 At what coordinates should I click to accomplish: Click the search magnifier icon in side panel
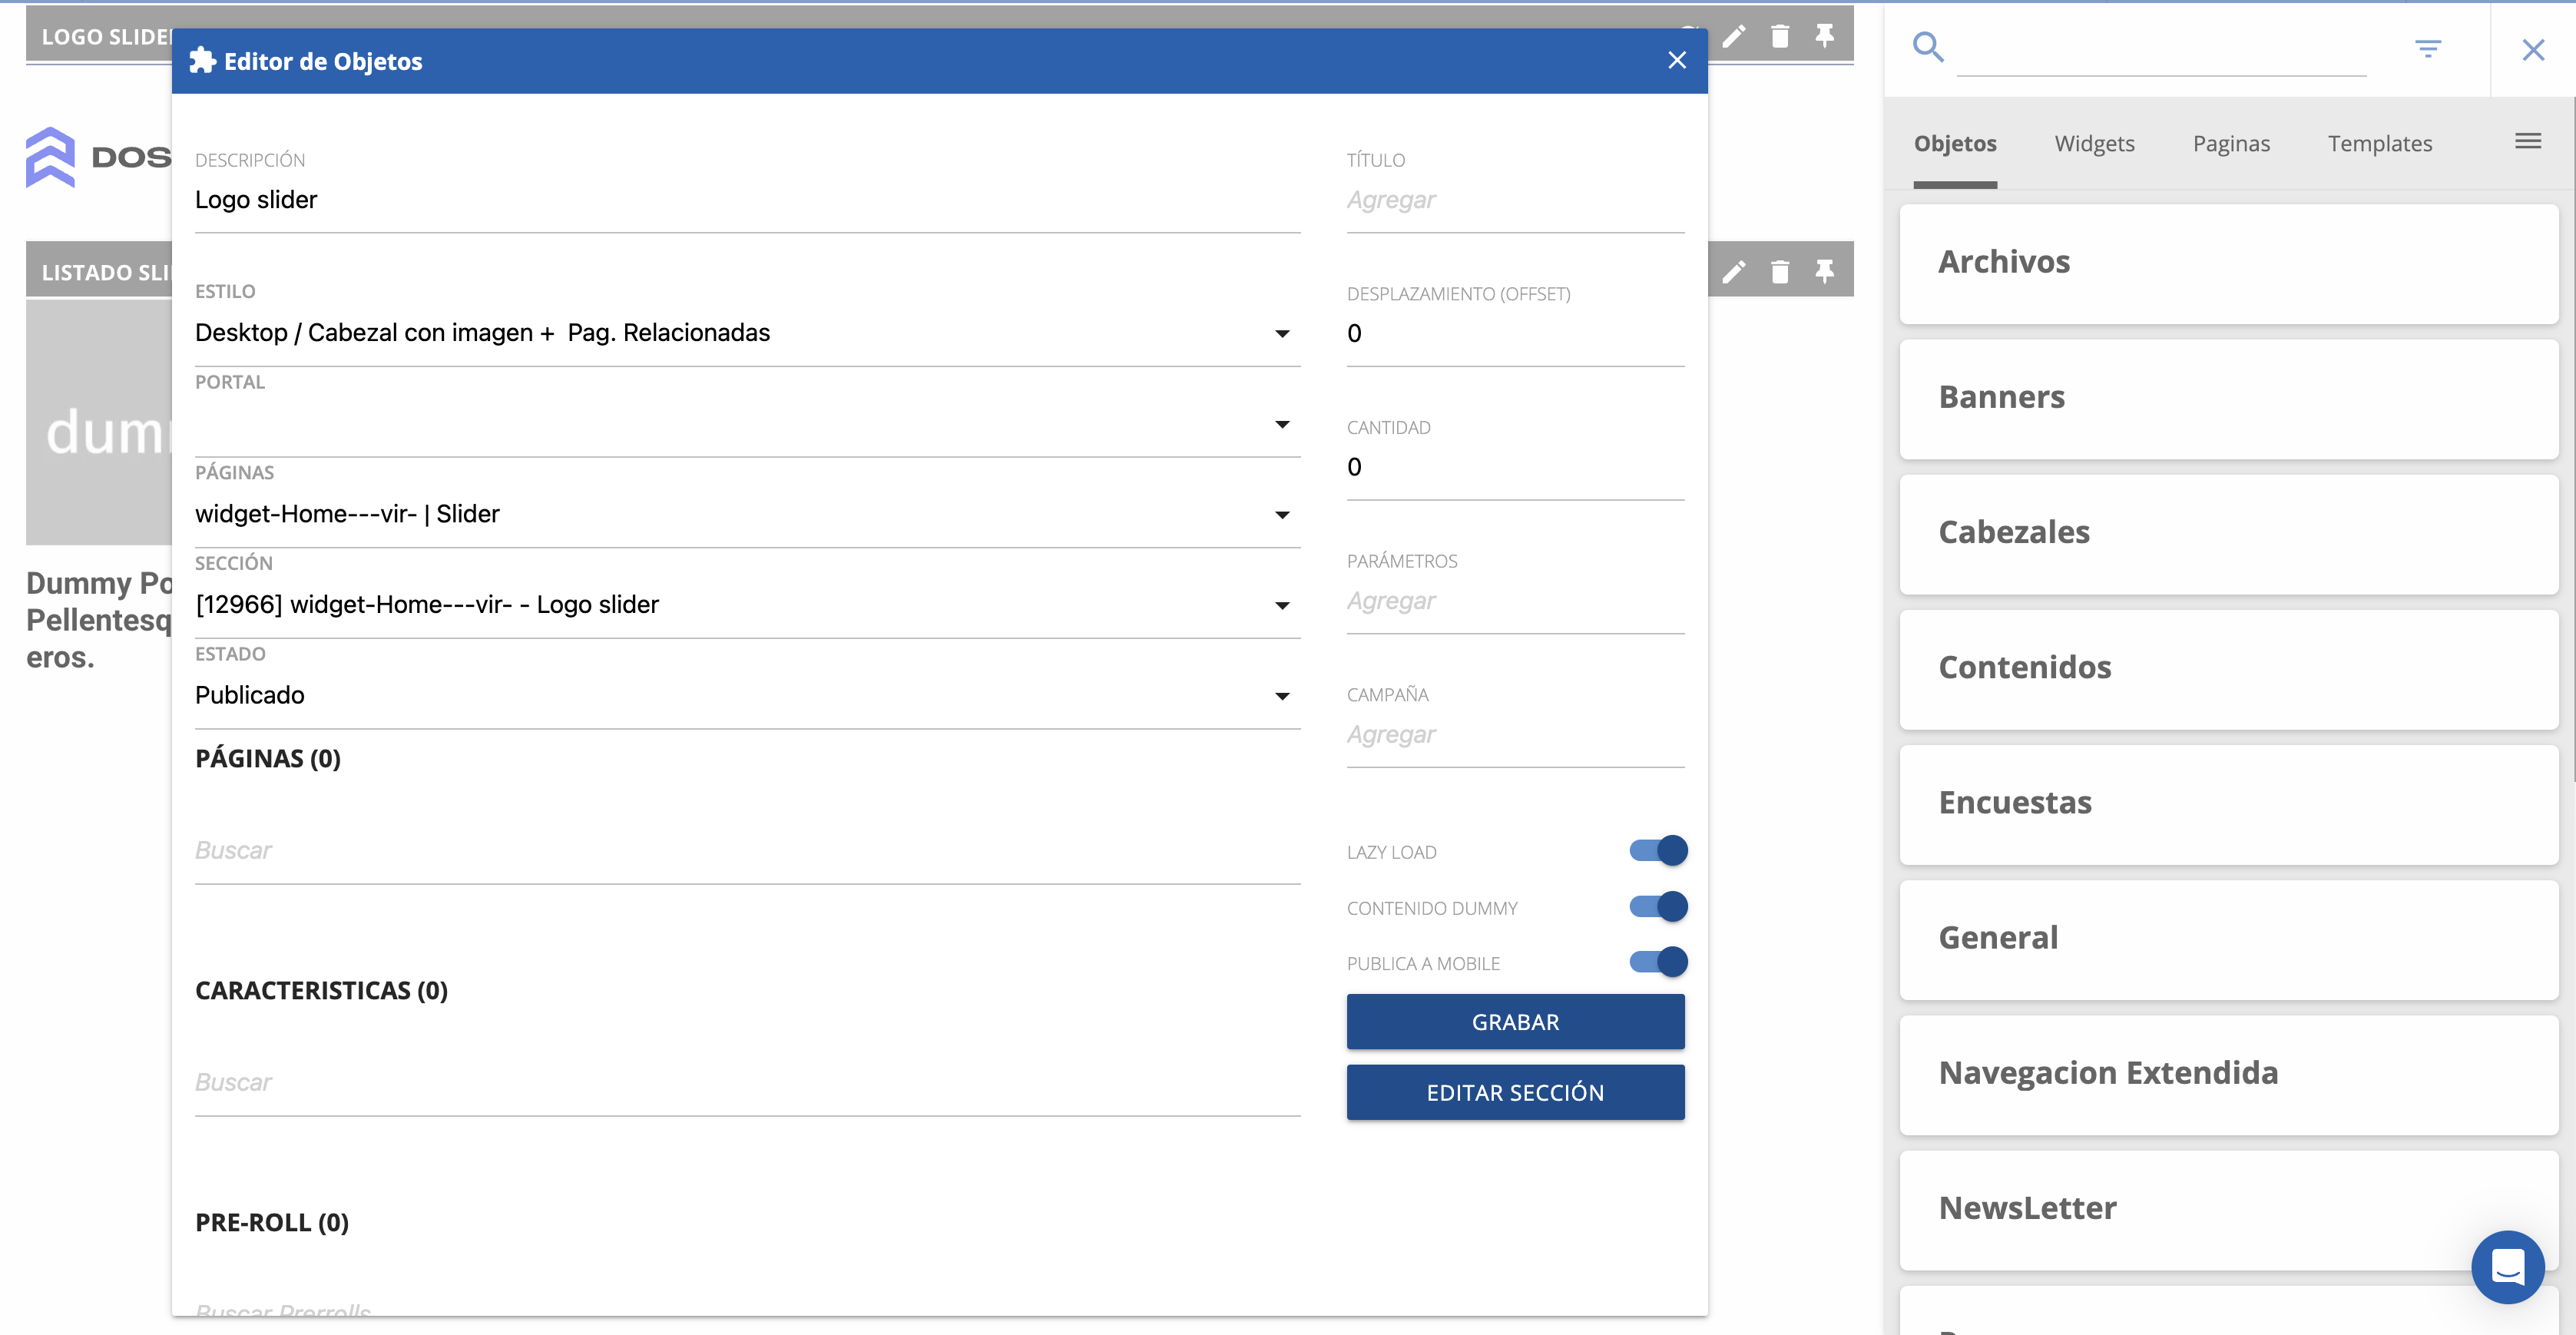coord(1928,47)
